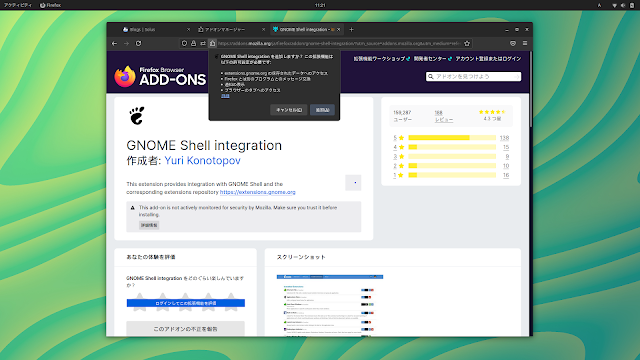Open the keyboard input indicator in top bar
This screenshot has width=640, height=360.
pyautogui.click(x=599, y=5)
